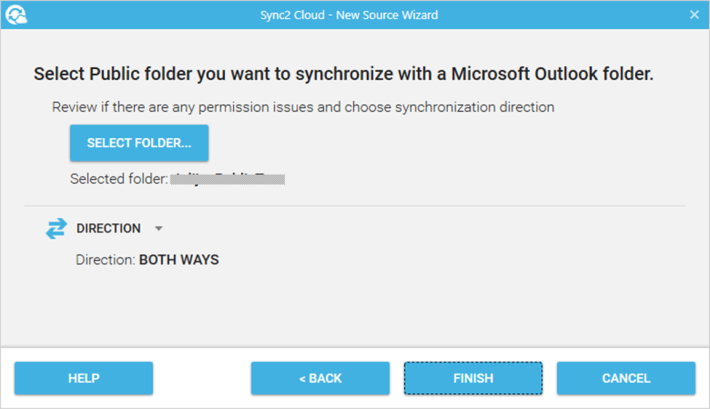Click empty area below the direction setting
Viewport: 710px width, 409px height.
[x=355, y=308]
